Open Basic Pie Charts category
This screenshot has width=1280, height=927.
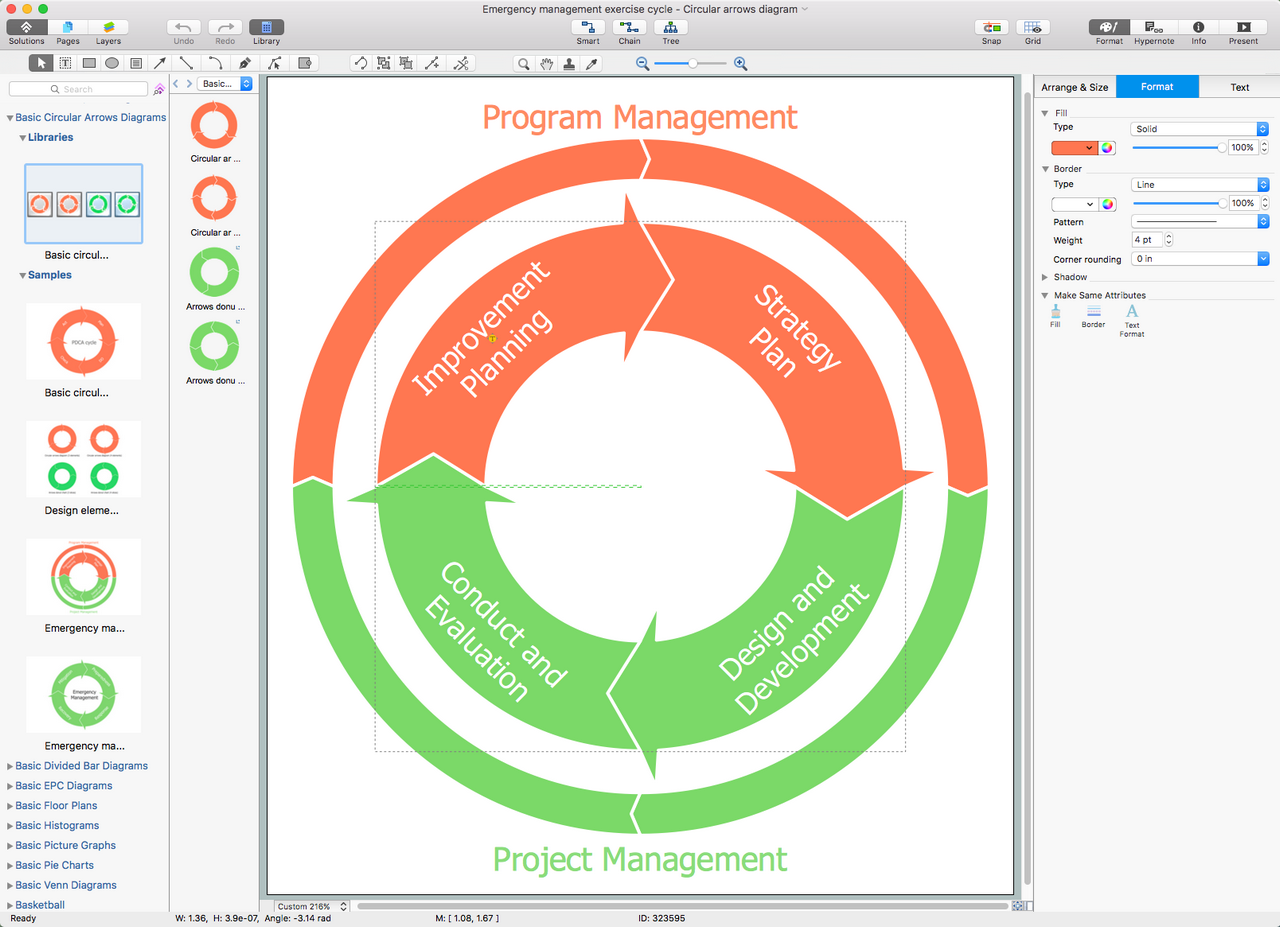point(54,866)
